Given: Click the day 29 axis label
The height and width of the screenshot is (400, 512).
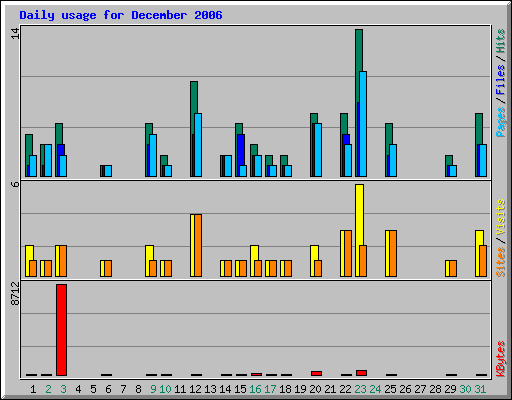Looking at the screenshot, I should pos(450,389).
